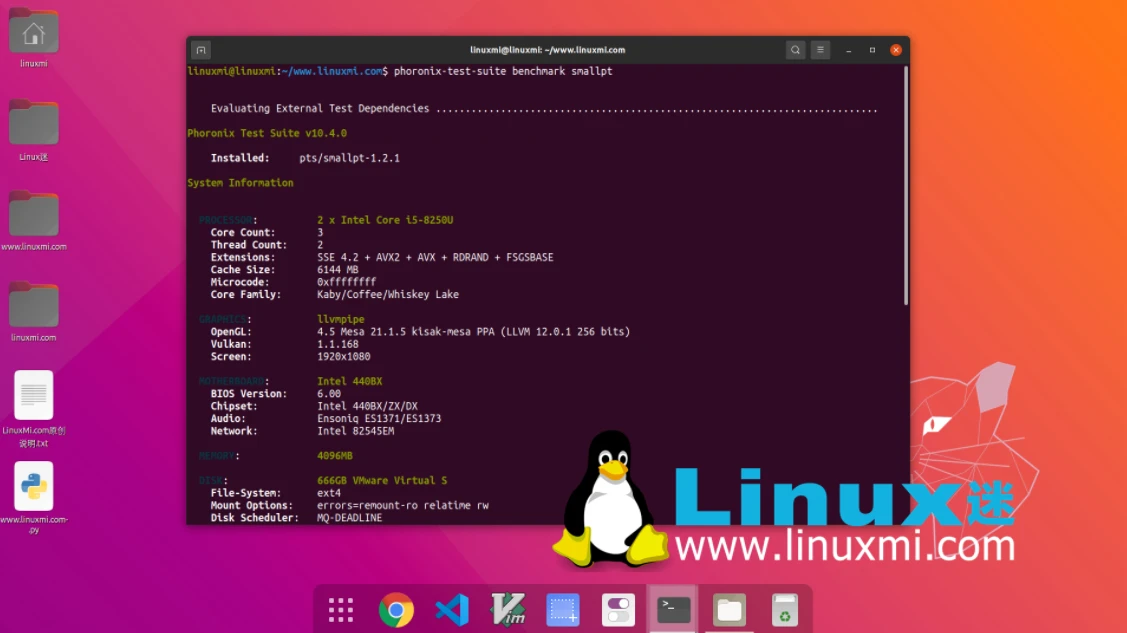Click the Intel 440BX/ZX/DX chipset value
Image resolution: width=1127 pixels, height=633 pixels.
367,406
